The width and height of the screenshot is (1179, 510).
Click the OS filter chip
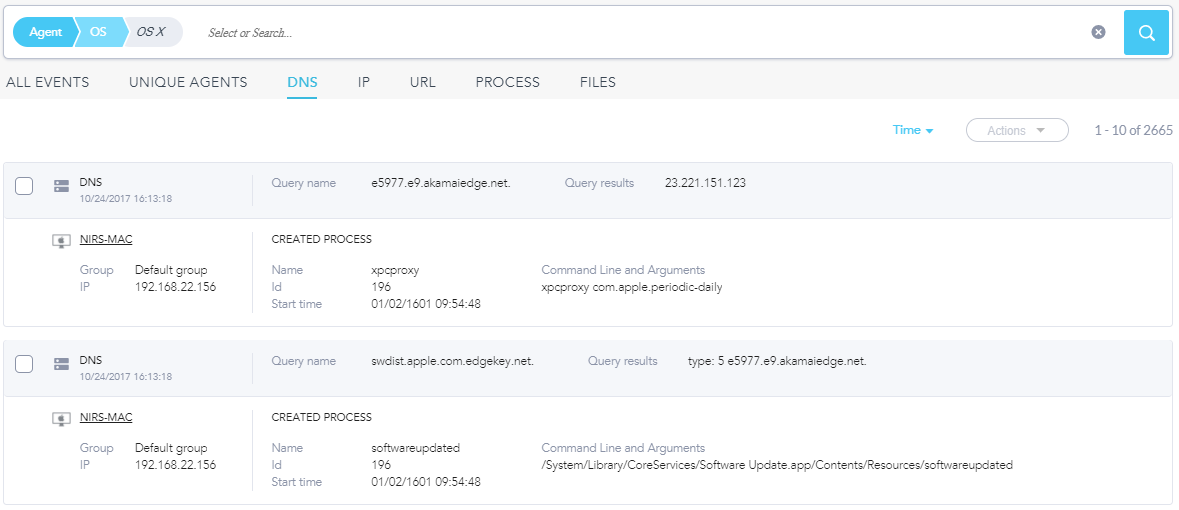tap(98, 32)
